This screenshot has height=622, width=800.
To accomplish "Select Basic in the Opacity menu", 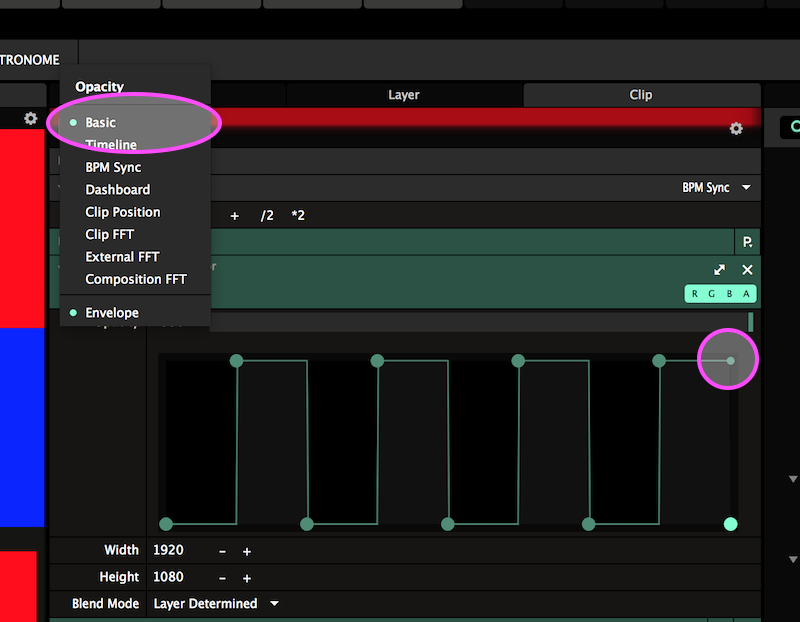I will (x=100, y=122).
